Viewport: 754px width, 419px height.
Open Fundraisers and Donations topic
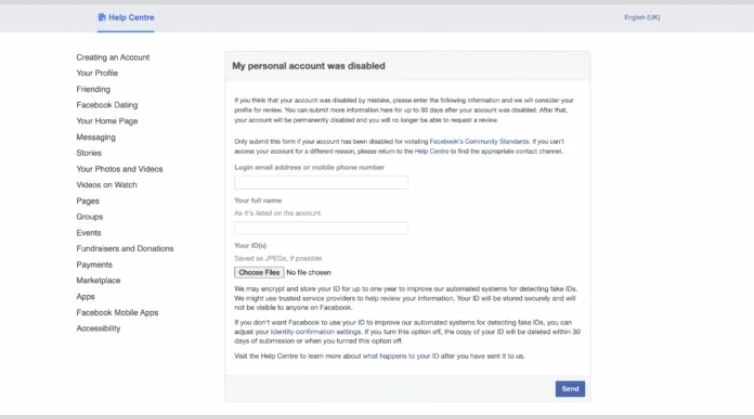[125, 249]
